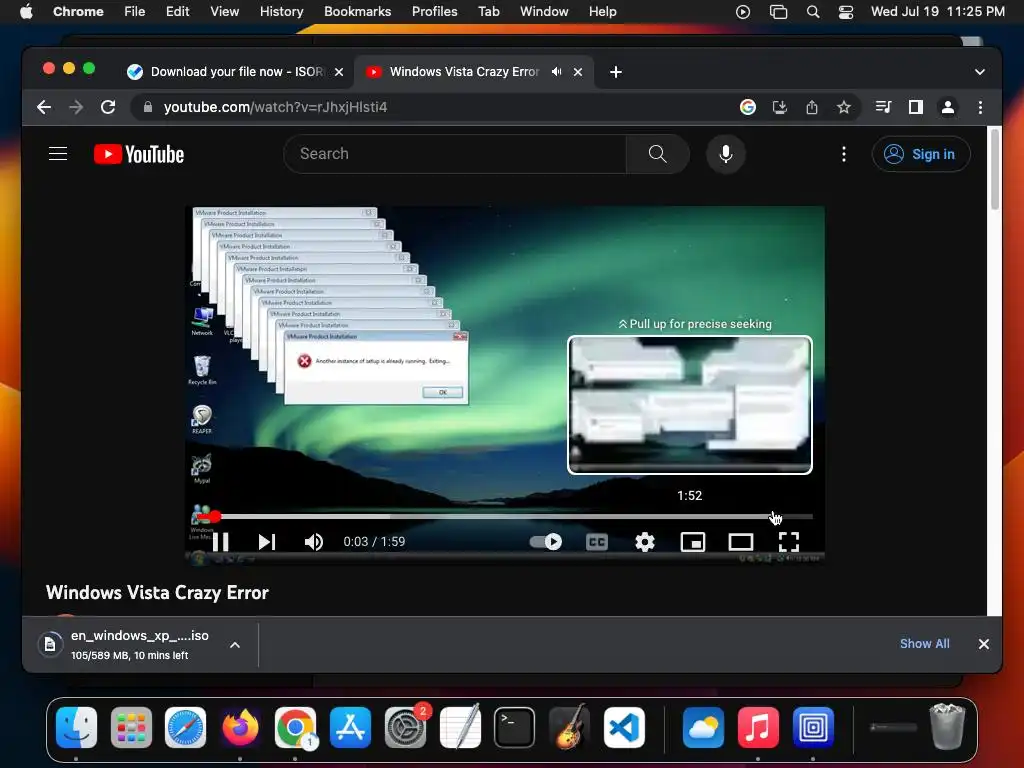Expand the tab search chevron
Viewport: 1024px width, 768px height.
coord(980,72)
